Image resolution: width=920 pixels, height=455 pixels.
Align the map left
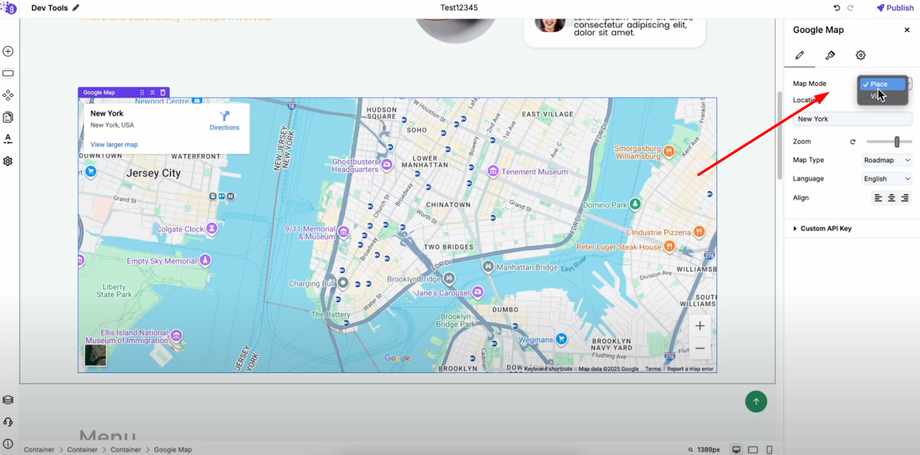(878, 198)
